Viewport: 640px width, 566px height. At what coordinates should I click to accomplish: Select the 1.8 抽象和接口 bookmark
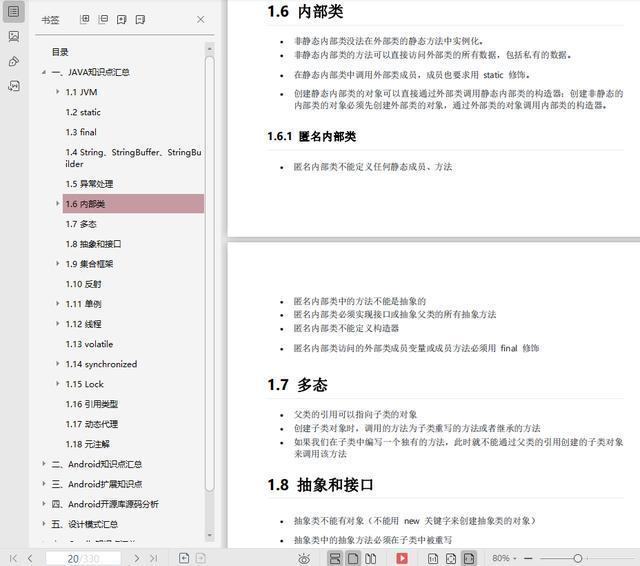(93, 244)
